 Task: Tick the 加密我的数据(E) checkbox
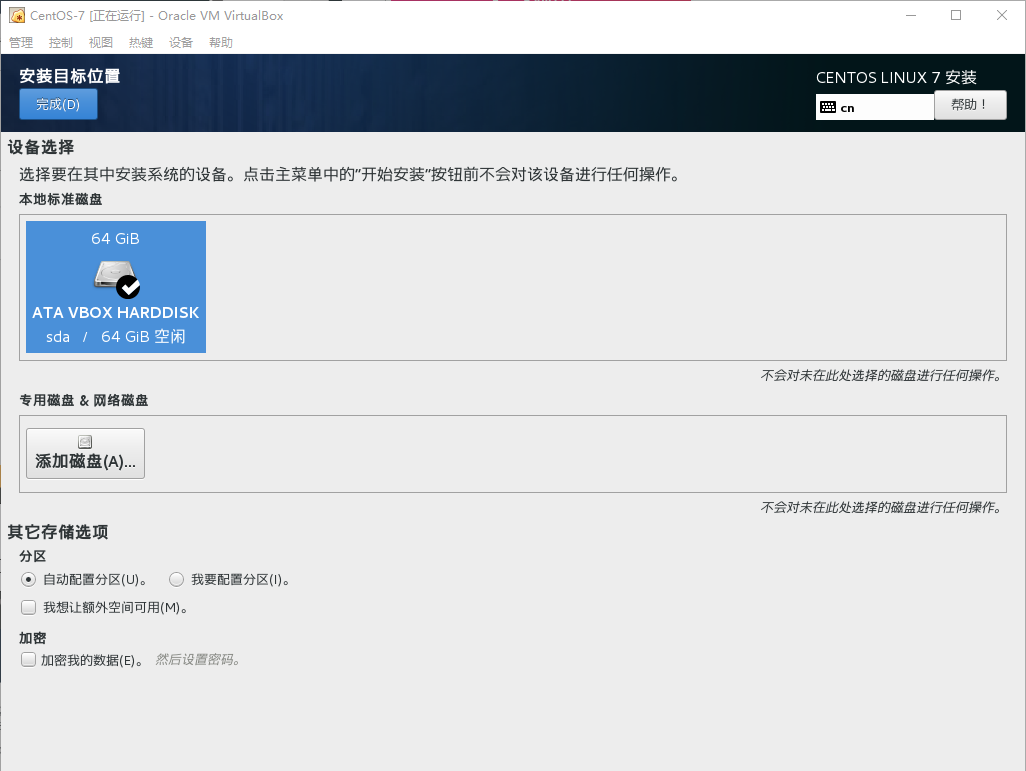coord(28,660)
